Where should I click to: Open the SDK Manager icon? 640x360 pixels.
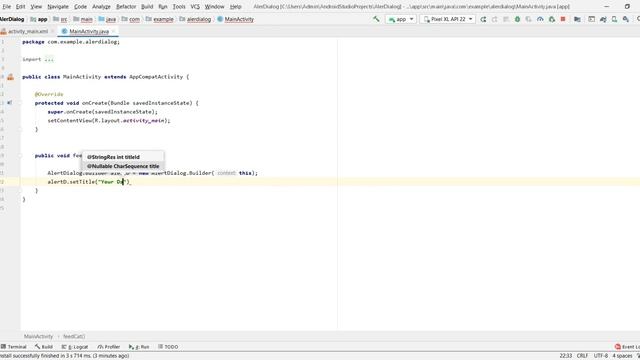[x=626, y=19]
